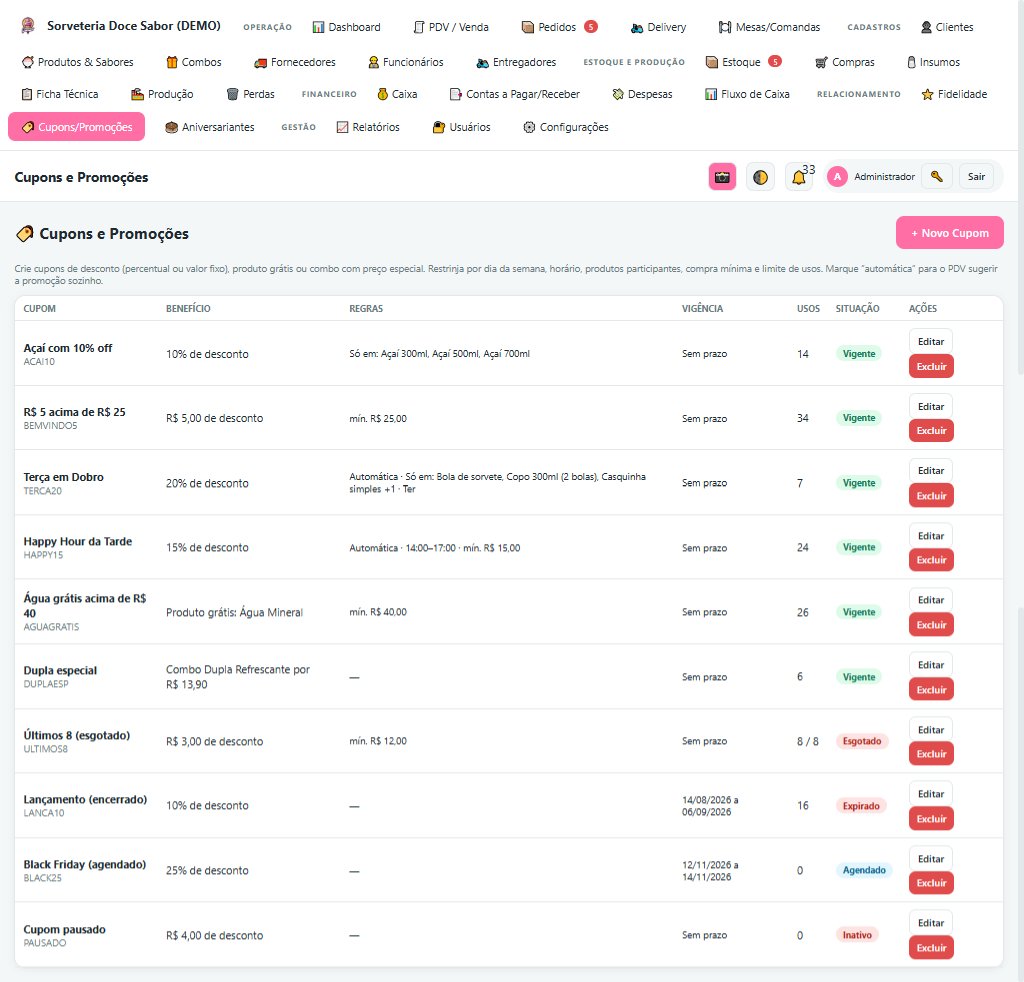The image size is (1024, 982).
Task: Open notifications bell showing 33
Action: (799, 177)
